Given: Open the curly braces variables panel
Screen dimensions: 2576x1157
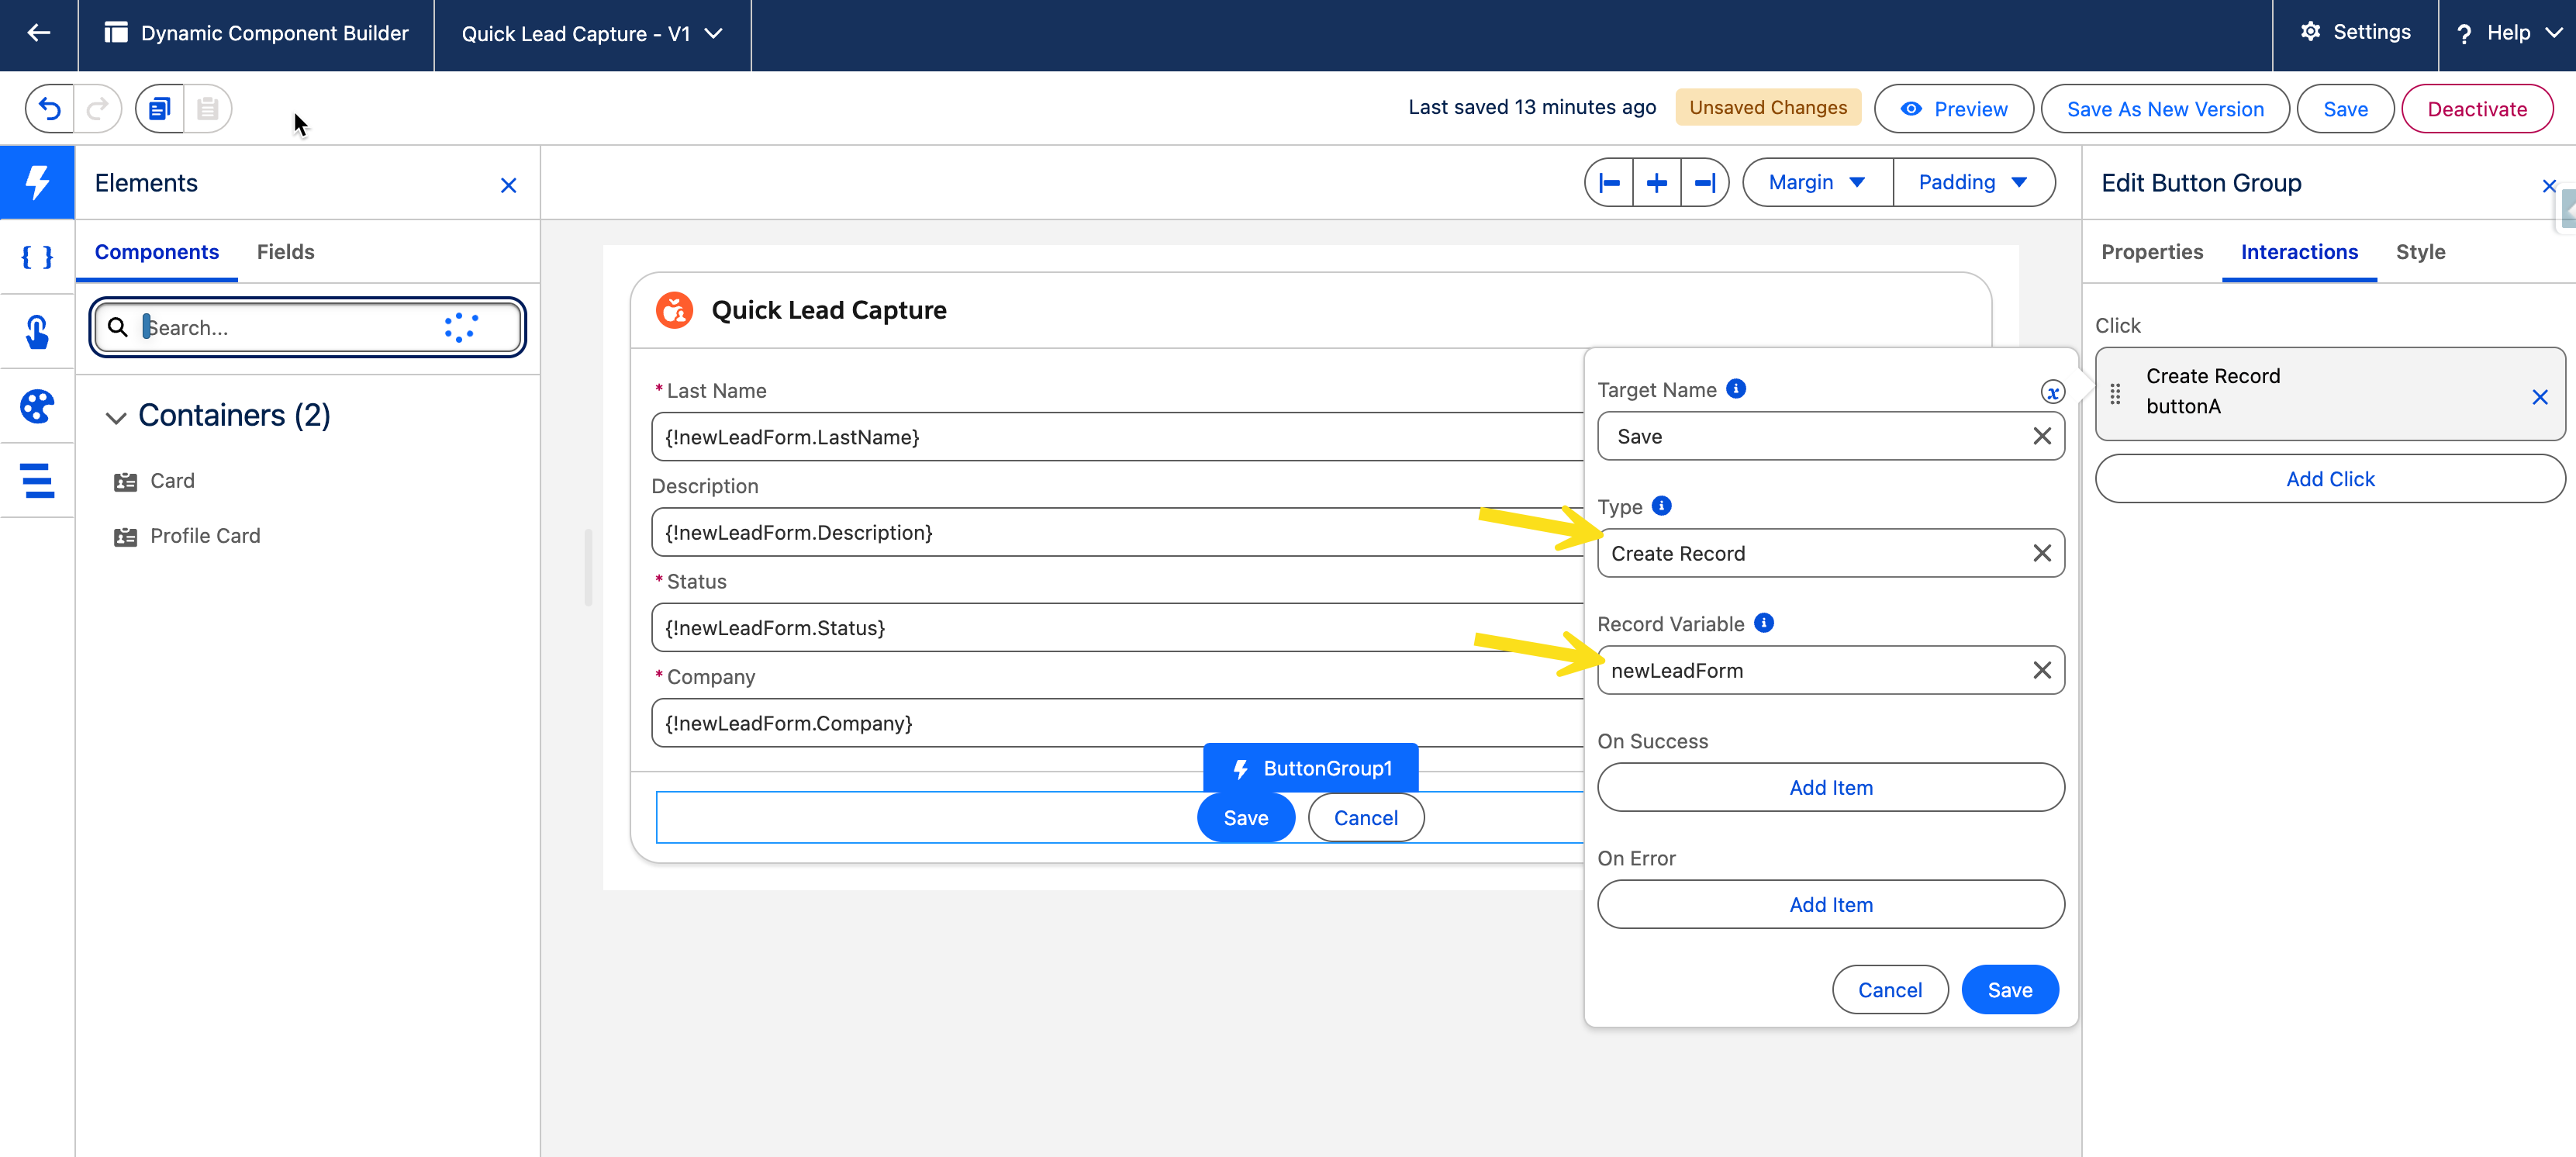Looking at the screenshot, I should tap(37, 257).
